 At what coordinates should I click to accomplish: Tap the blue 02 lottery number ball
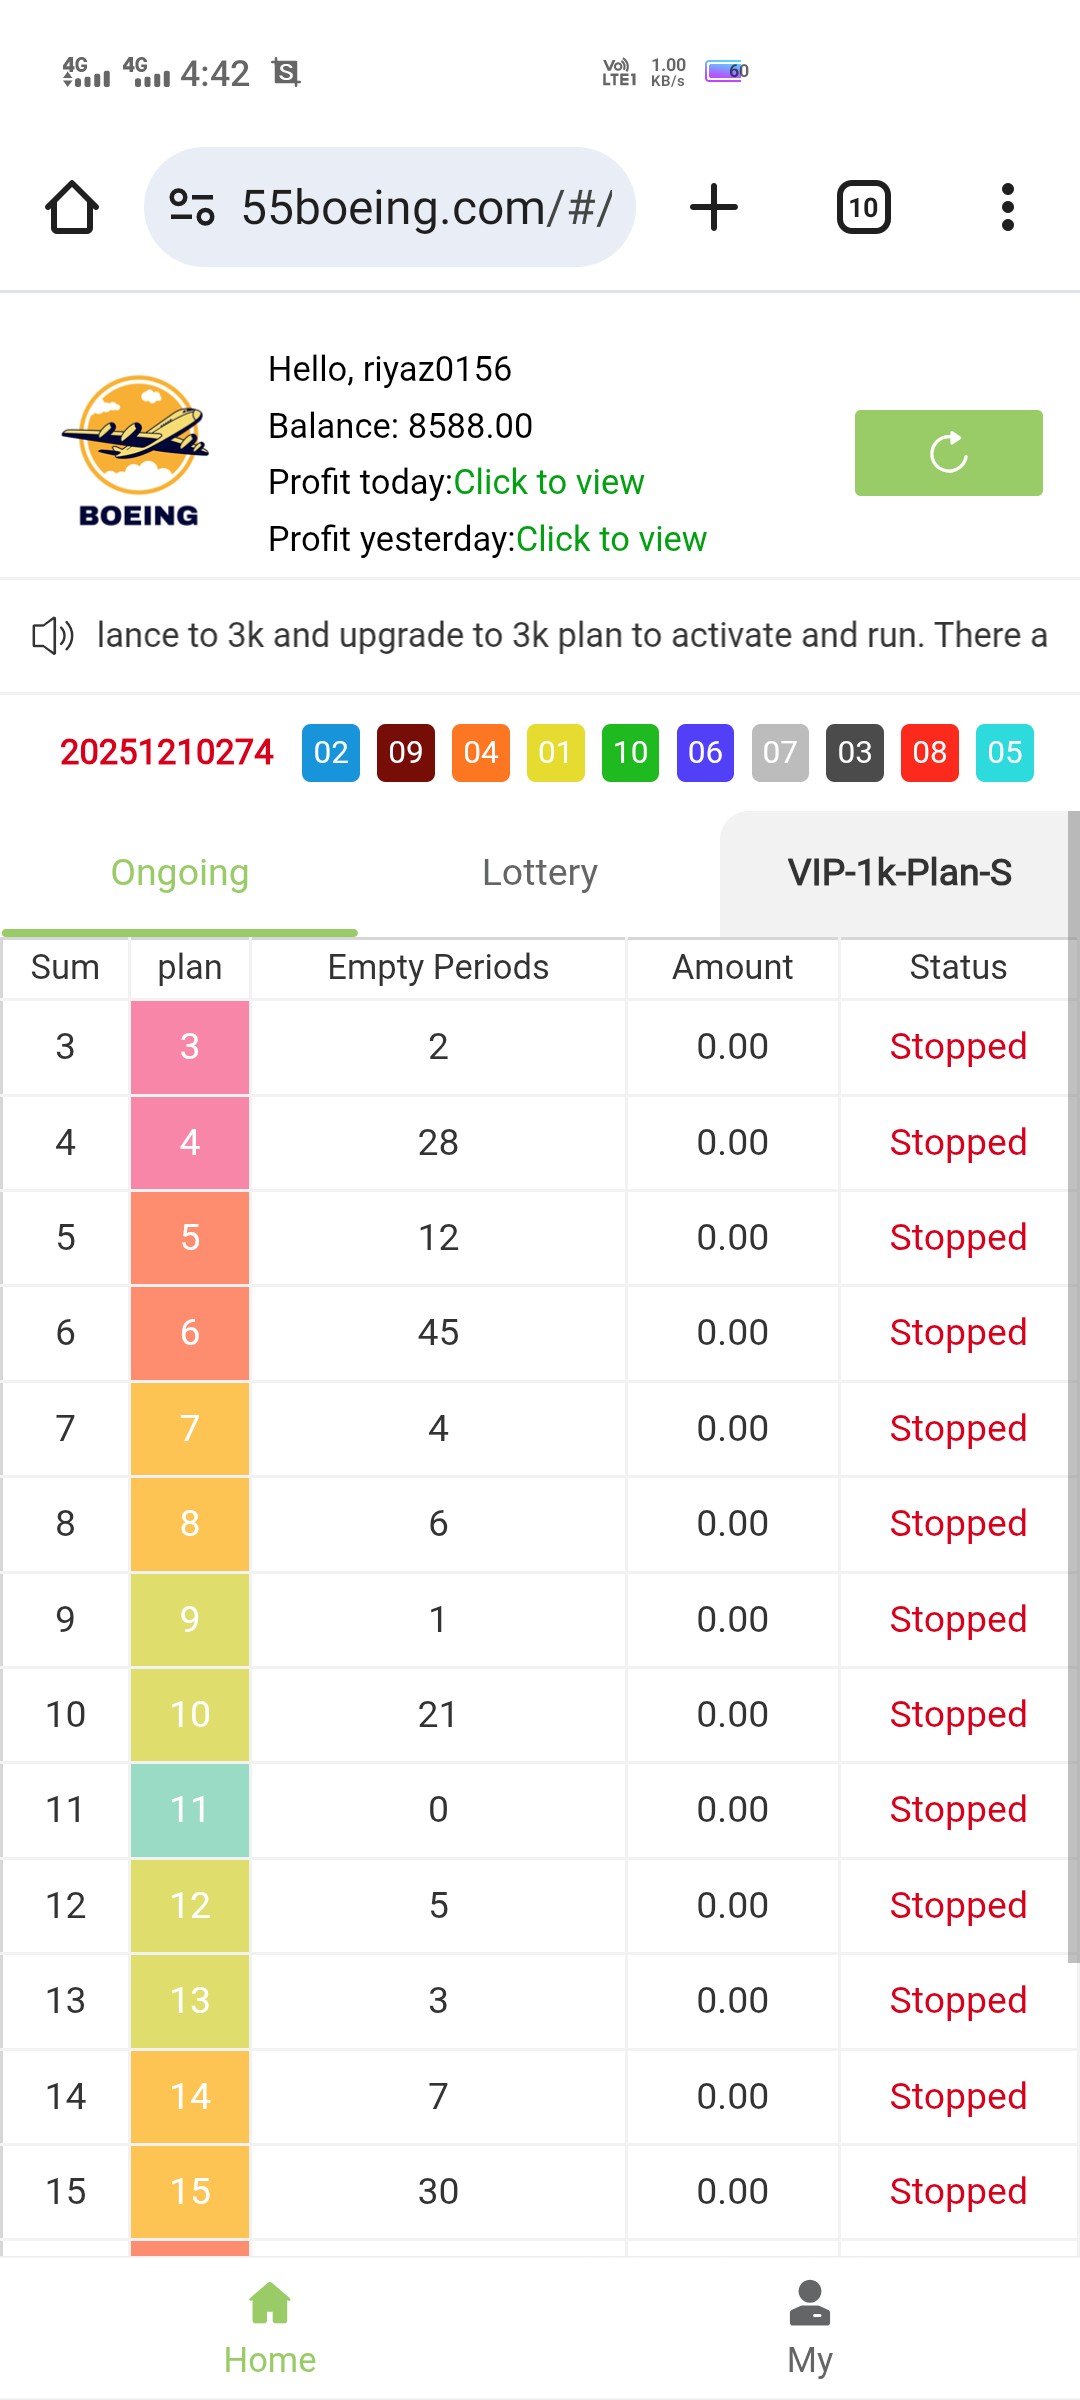(x=331, y=753)
